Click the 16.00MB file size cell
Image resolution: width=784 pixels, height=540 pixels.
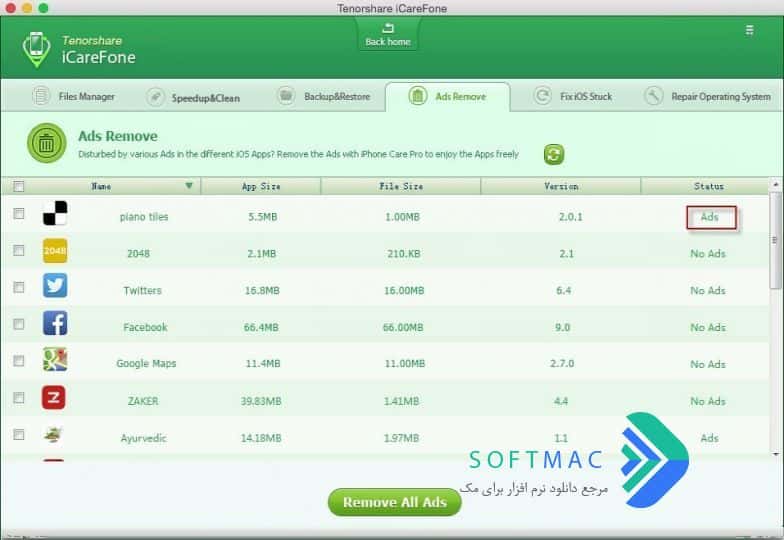coord(404,290)
